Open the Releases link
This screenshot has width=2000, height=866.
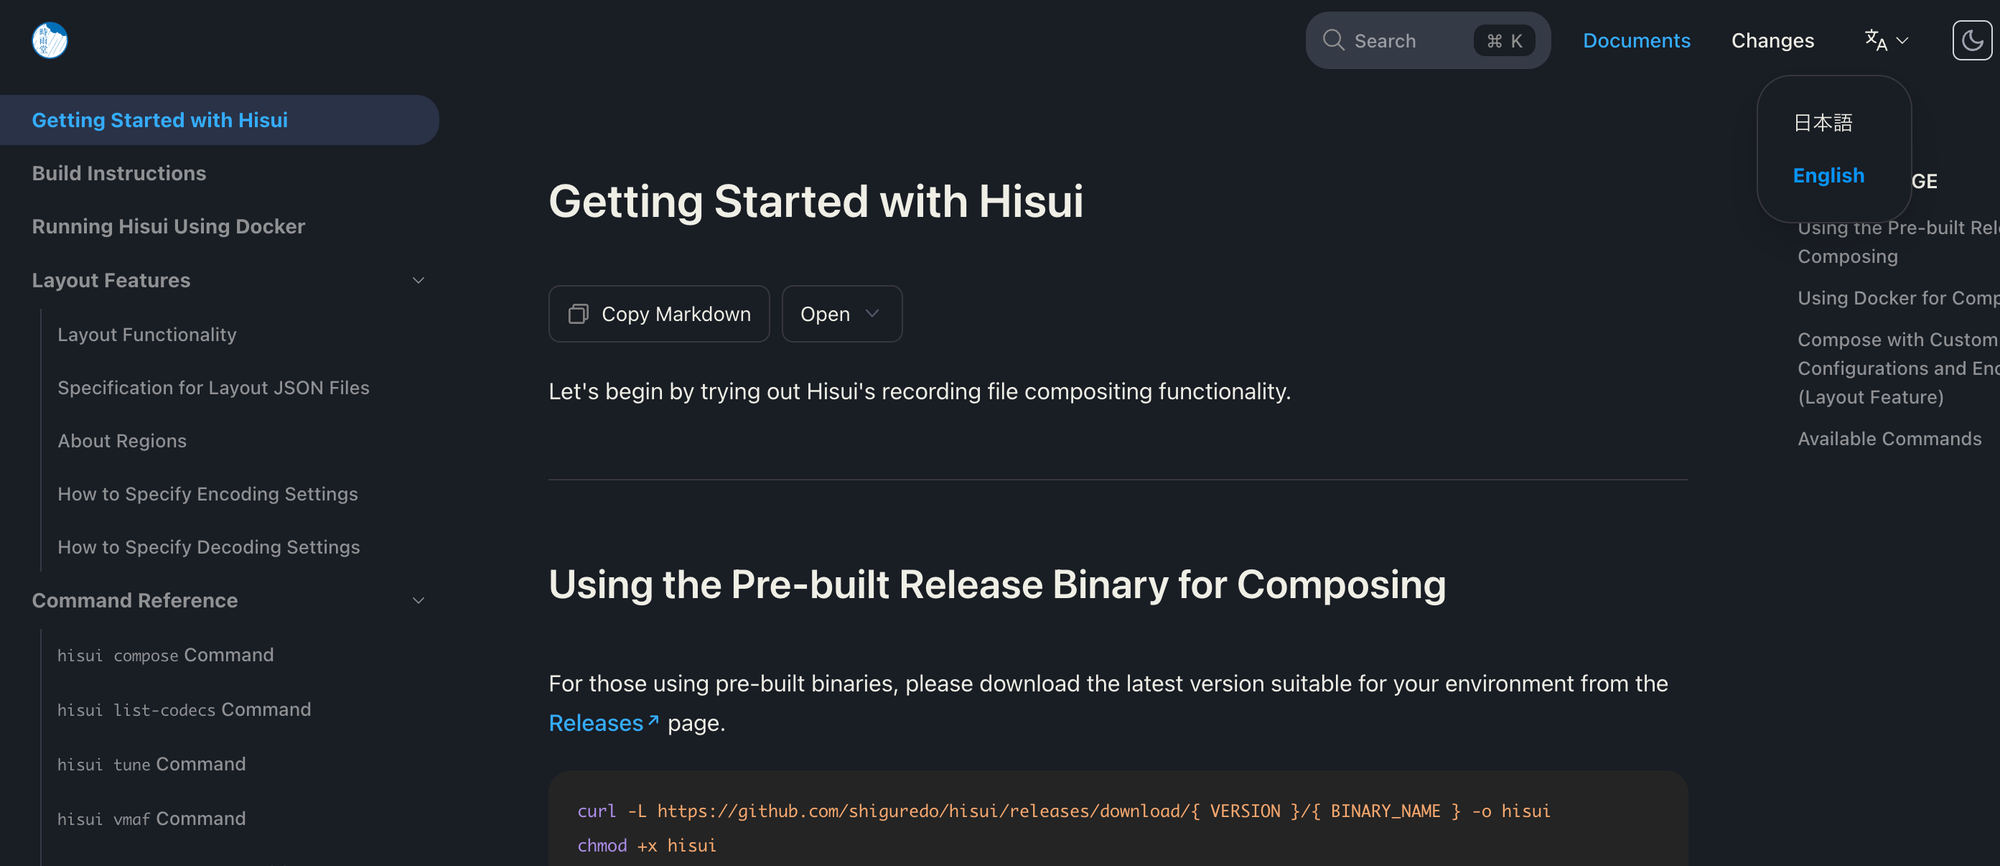(596, 723)
